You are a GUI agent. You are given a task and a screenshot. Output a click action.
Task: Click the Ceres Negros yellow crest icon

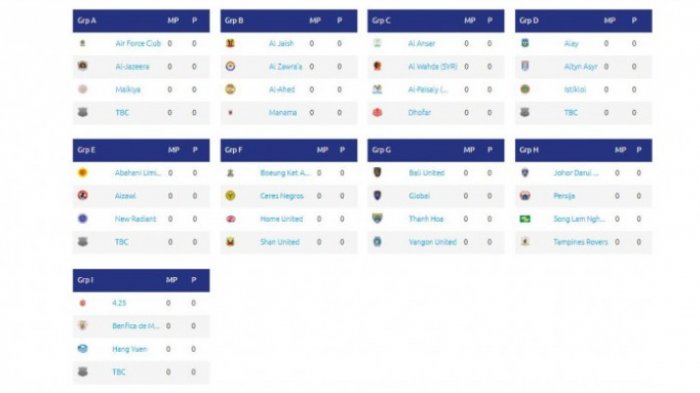tap(230, 196)
